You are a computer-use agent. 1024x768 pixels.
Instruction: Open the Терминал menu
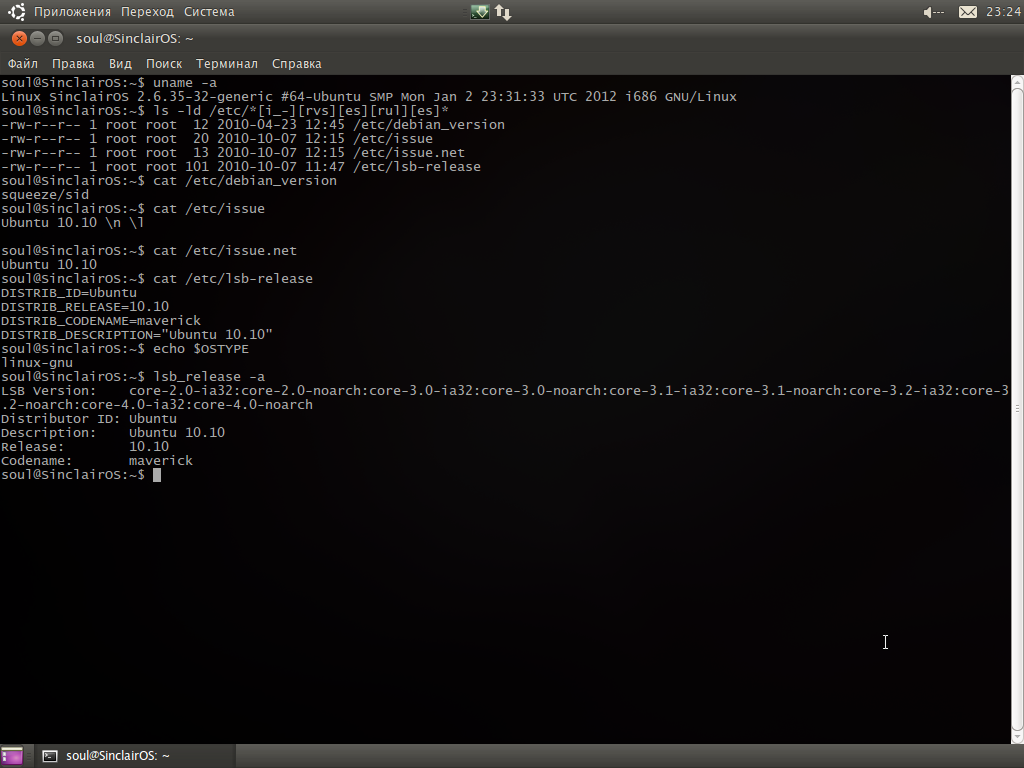coord(227,63)
